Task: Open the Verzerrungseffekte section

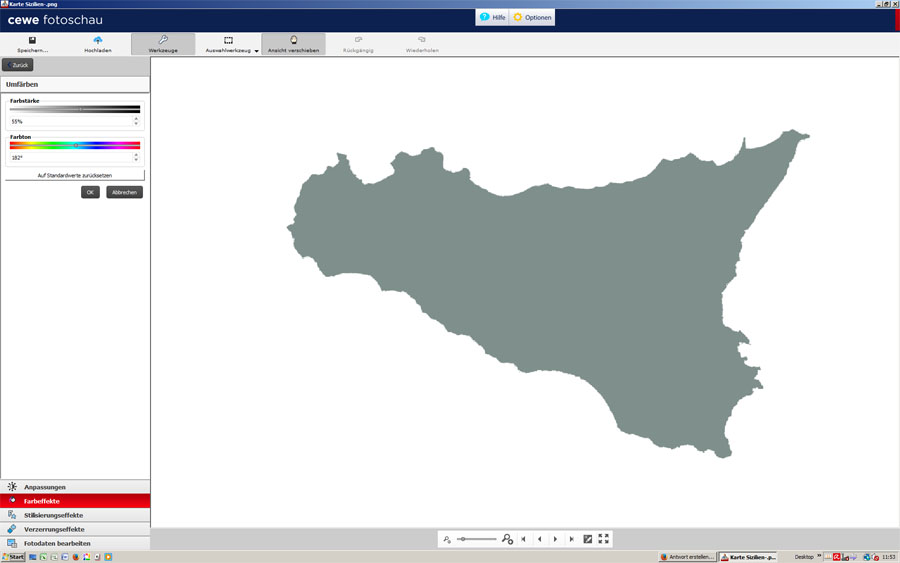Action: tap(75, 529)
